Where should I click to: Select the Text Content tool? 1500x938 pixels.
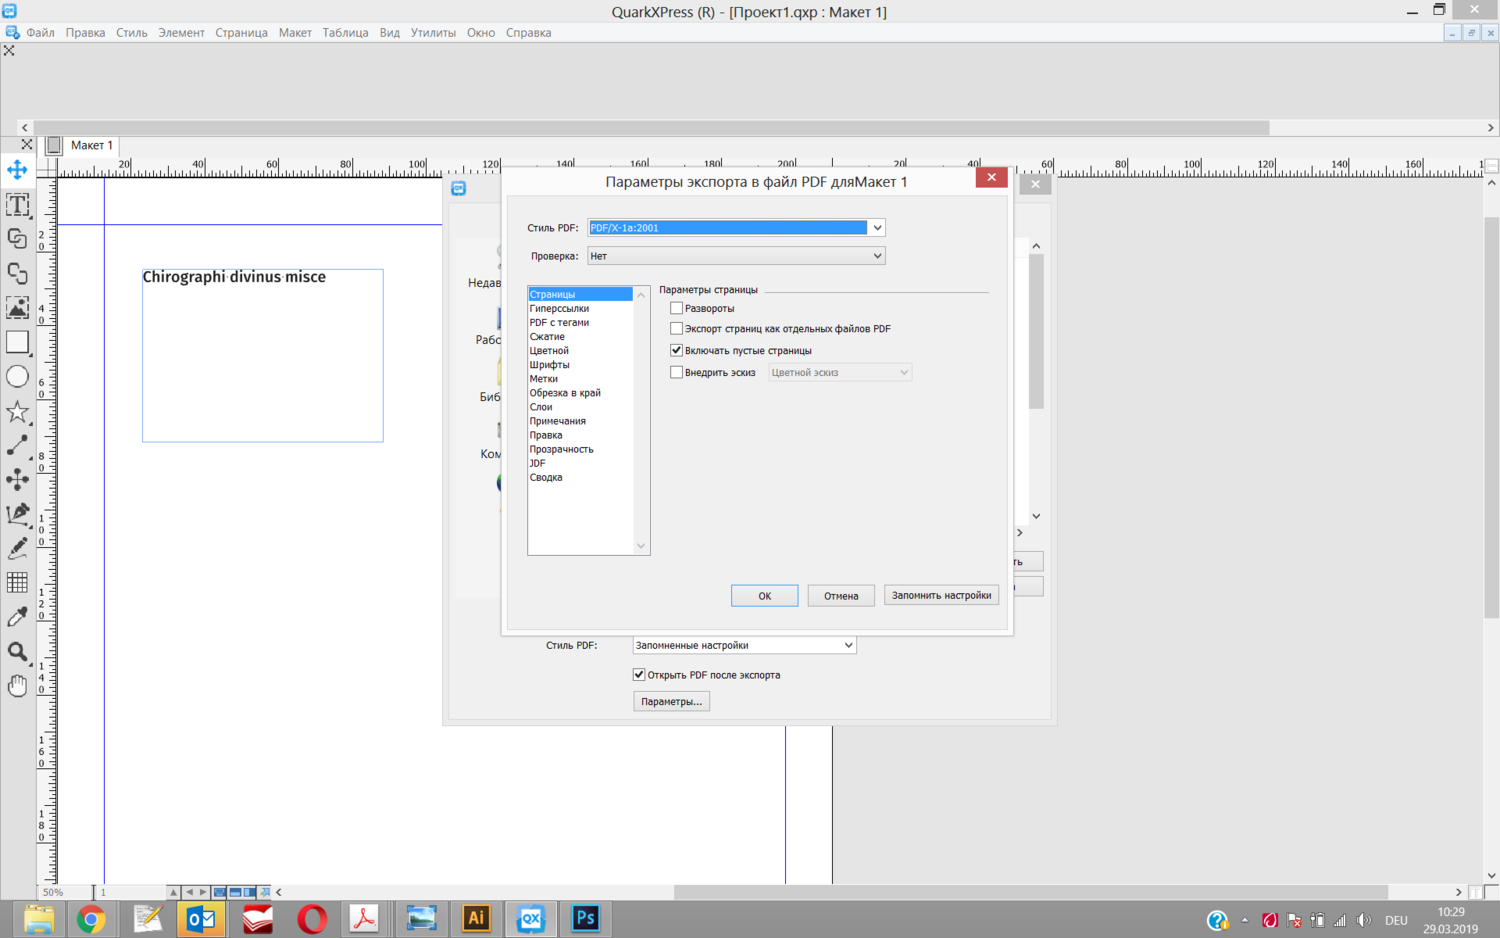[x=17, y=205]
